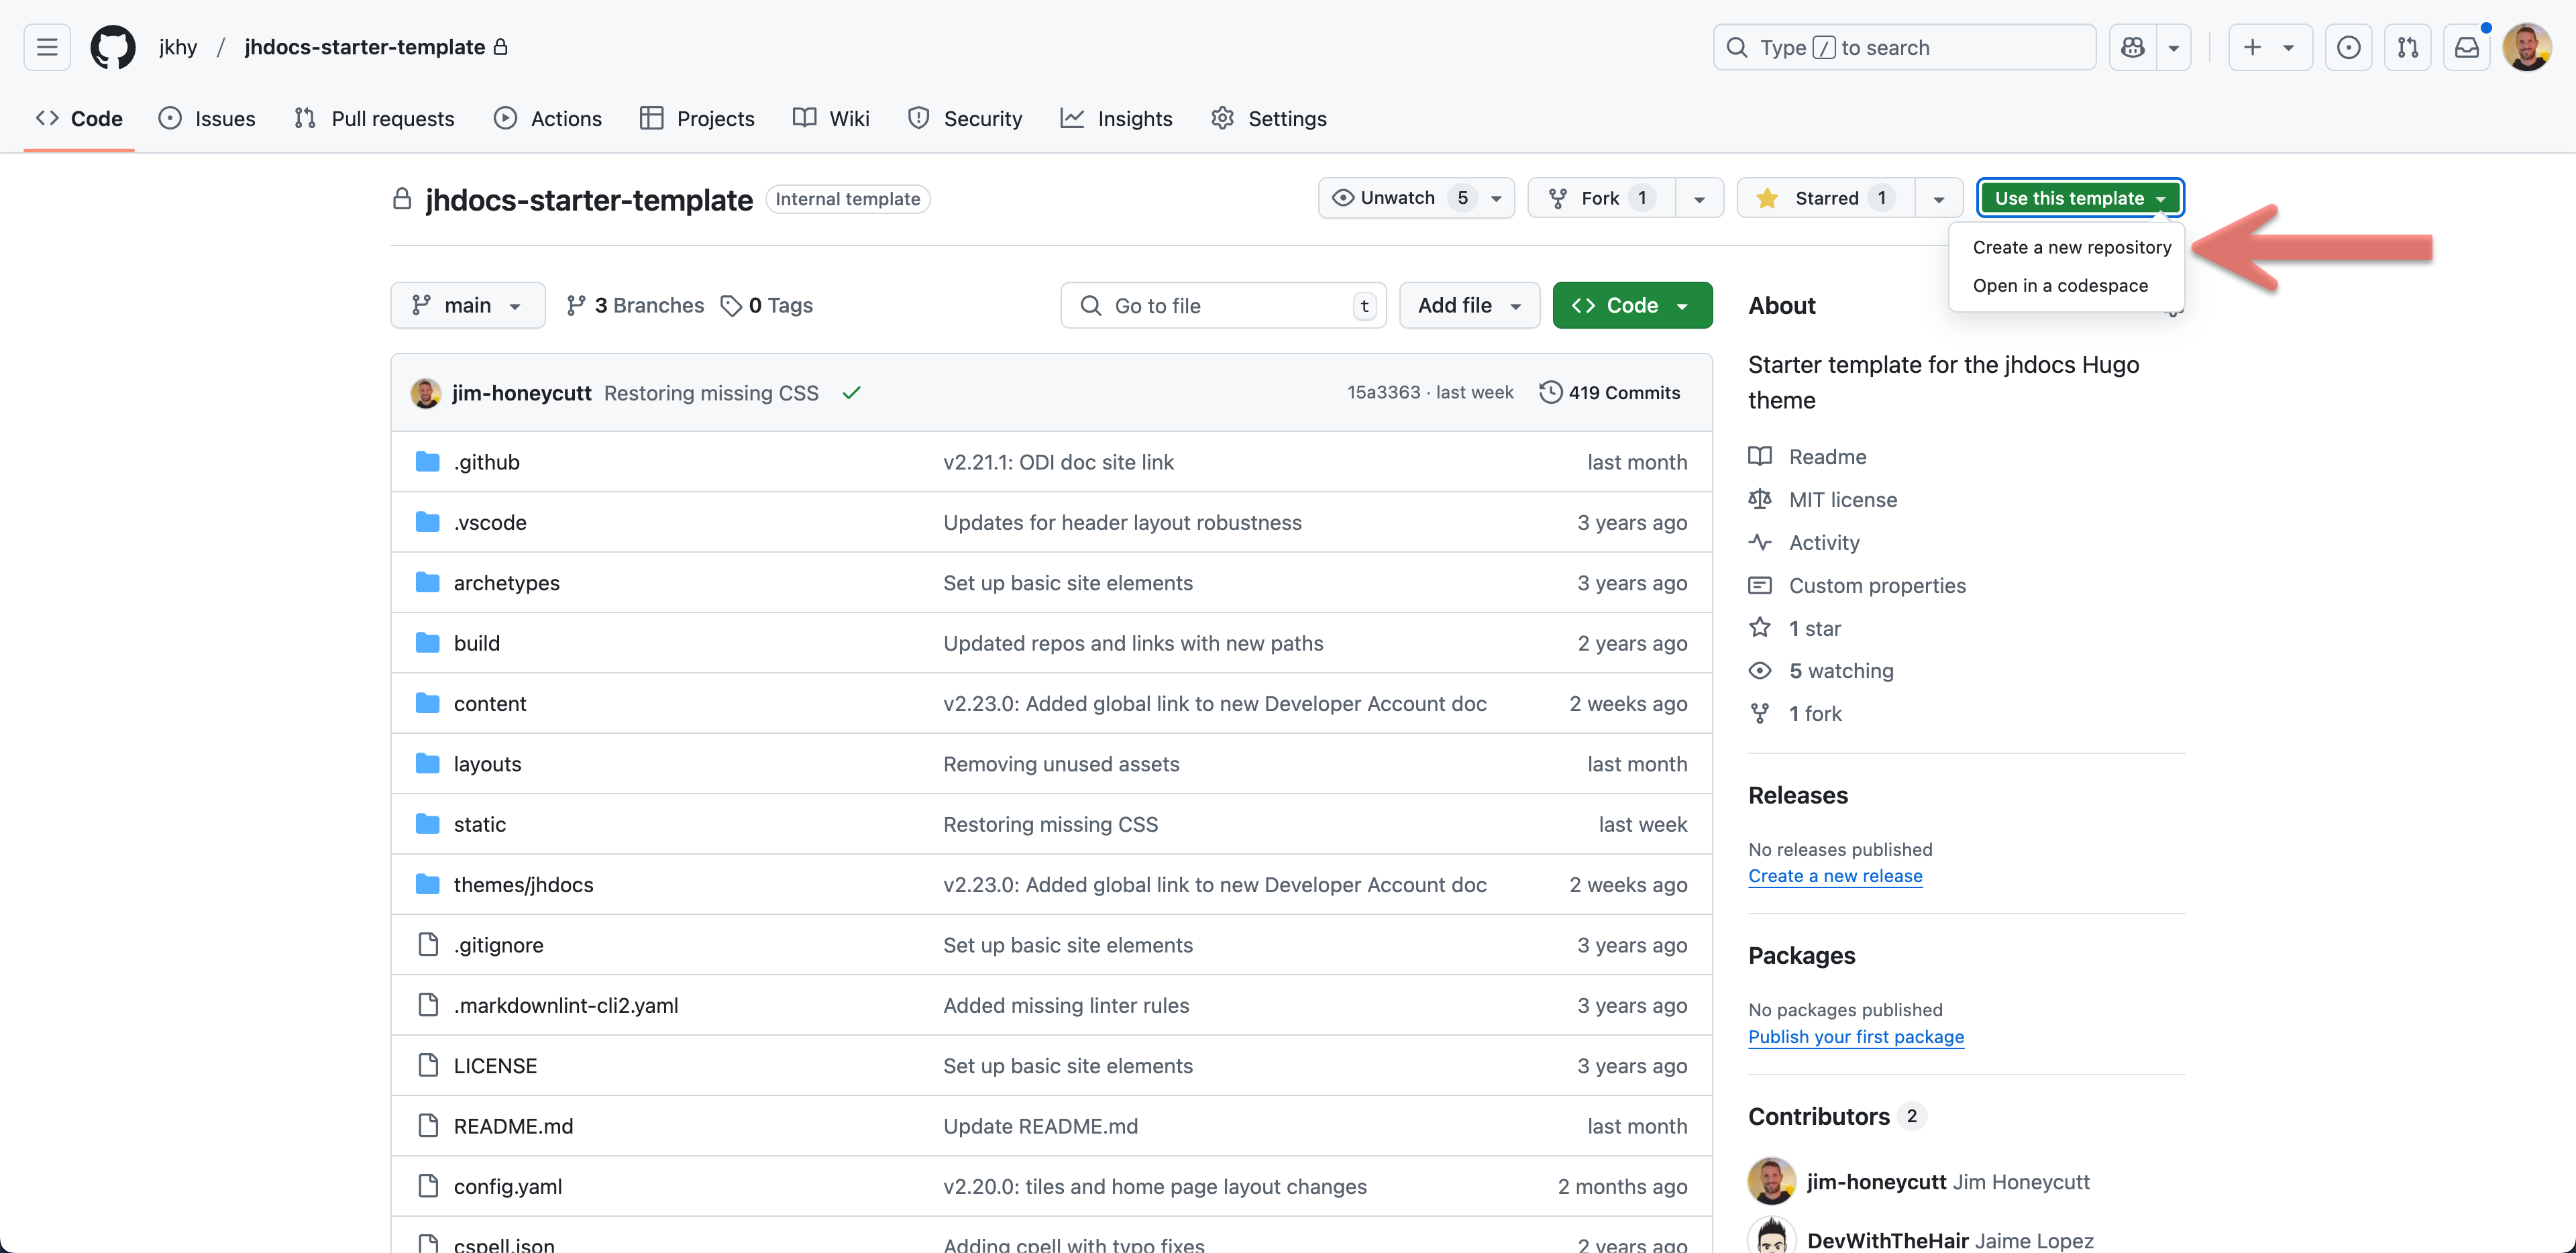Image resolution: width=2576 pixels, height=1253 pixels.
Task: Expand the Fork options dropdown arrow
Action: pos(1699,198)
